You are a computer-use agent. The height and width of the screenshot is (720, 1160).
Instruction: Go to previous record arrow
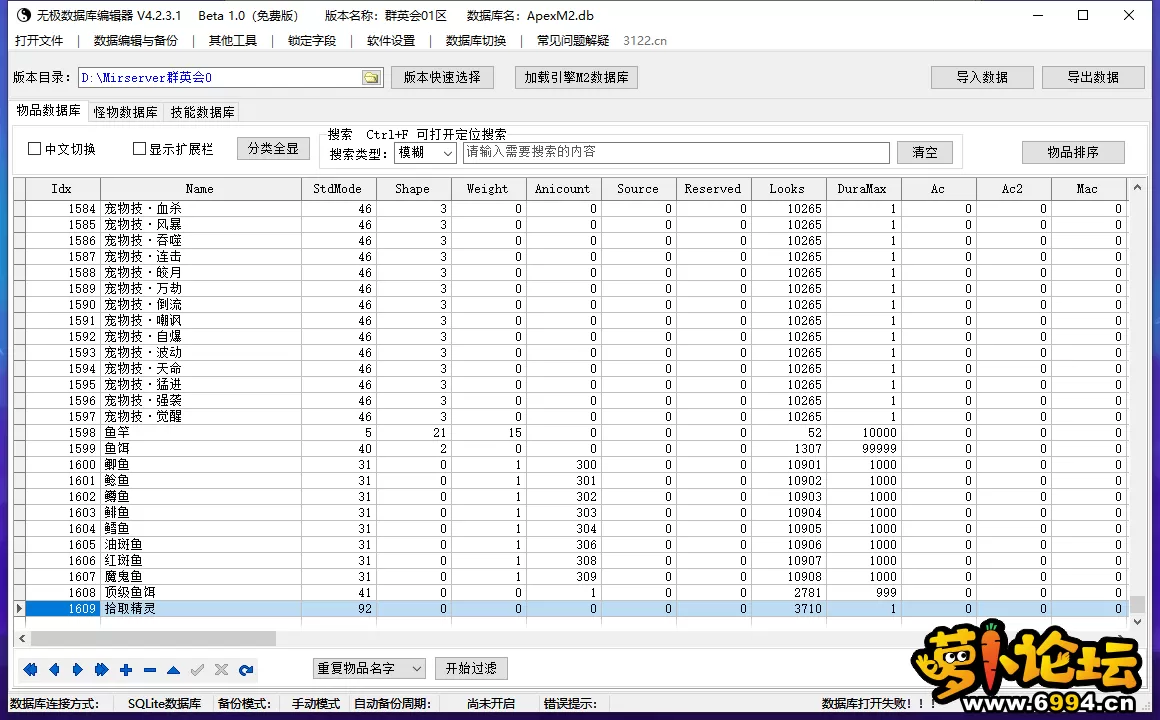[54, 670]
